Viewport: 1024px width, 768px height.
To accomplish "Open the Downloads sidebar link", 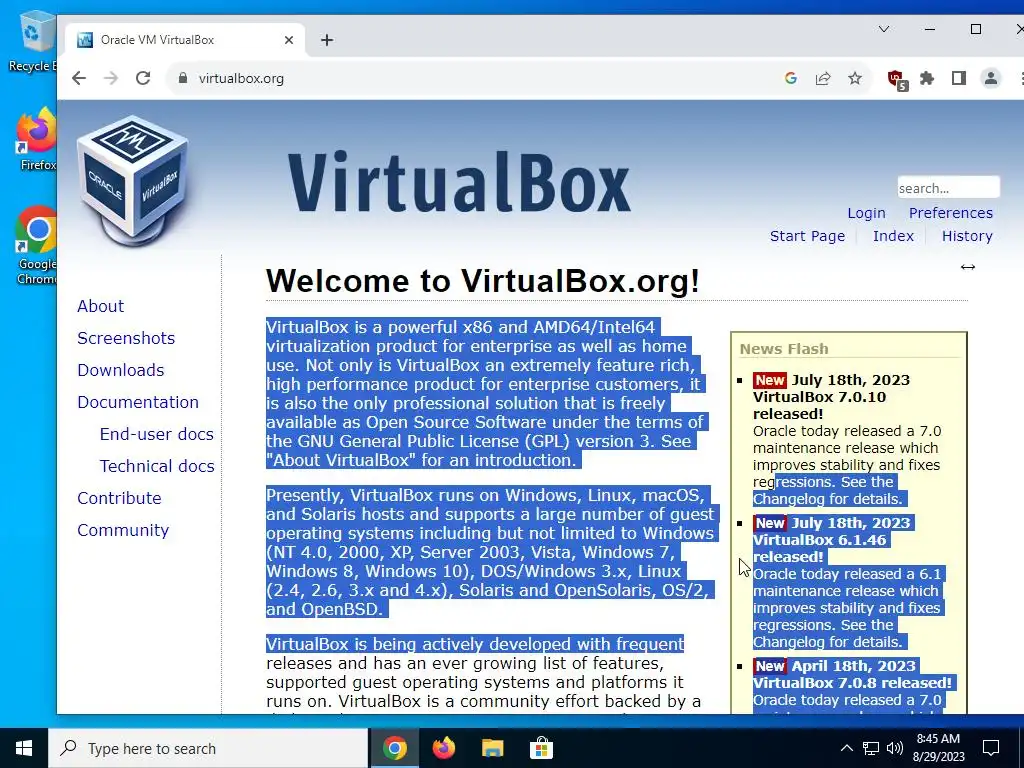I will [x=121, y=370].
